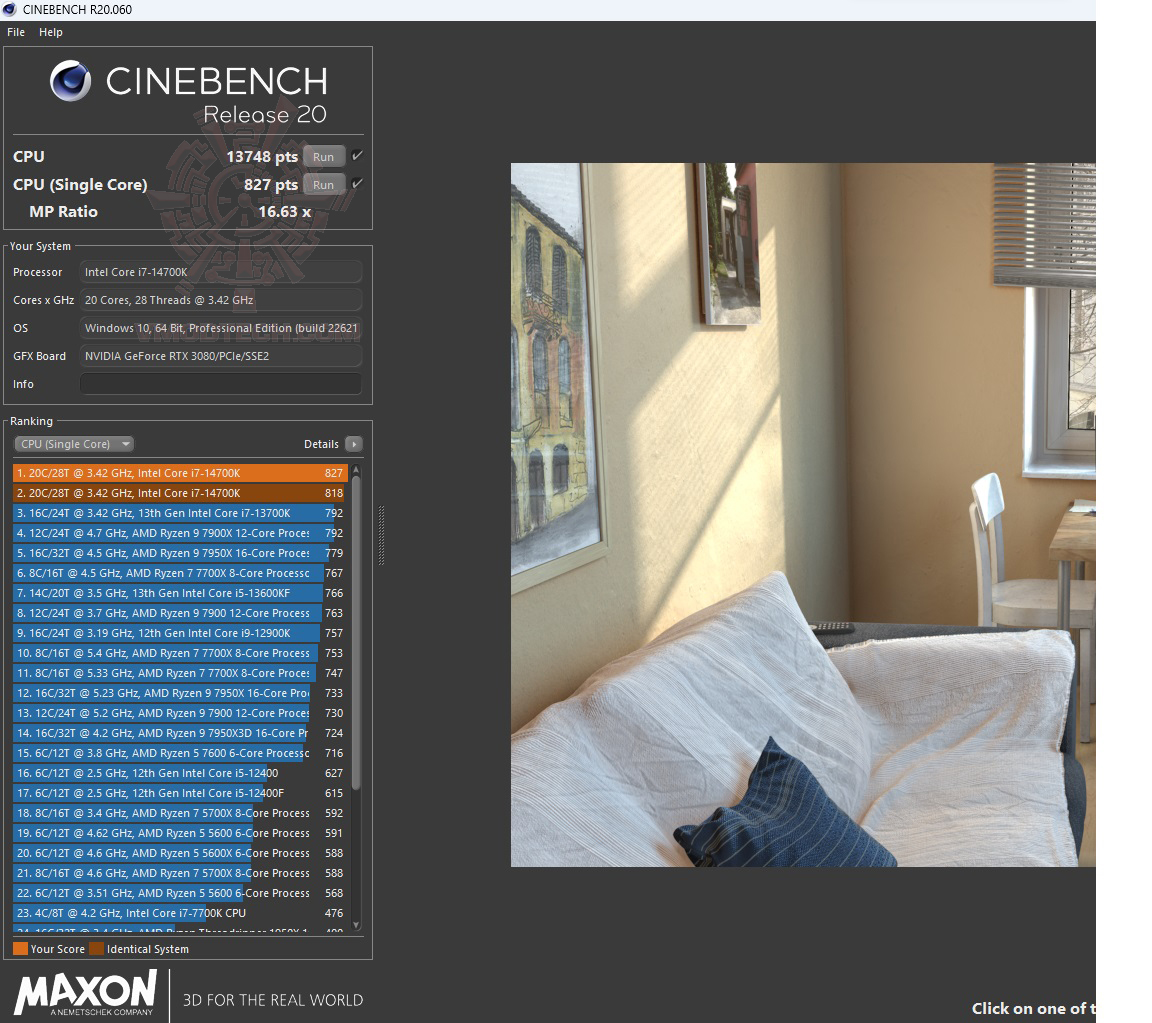
Task: Select rank 1 i7-14700K score 827
Action: pyautogui.click(x=180, y=473)
